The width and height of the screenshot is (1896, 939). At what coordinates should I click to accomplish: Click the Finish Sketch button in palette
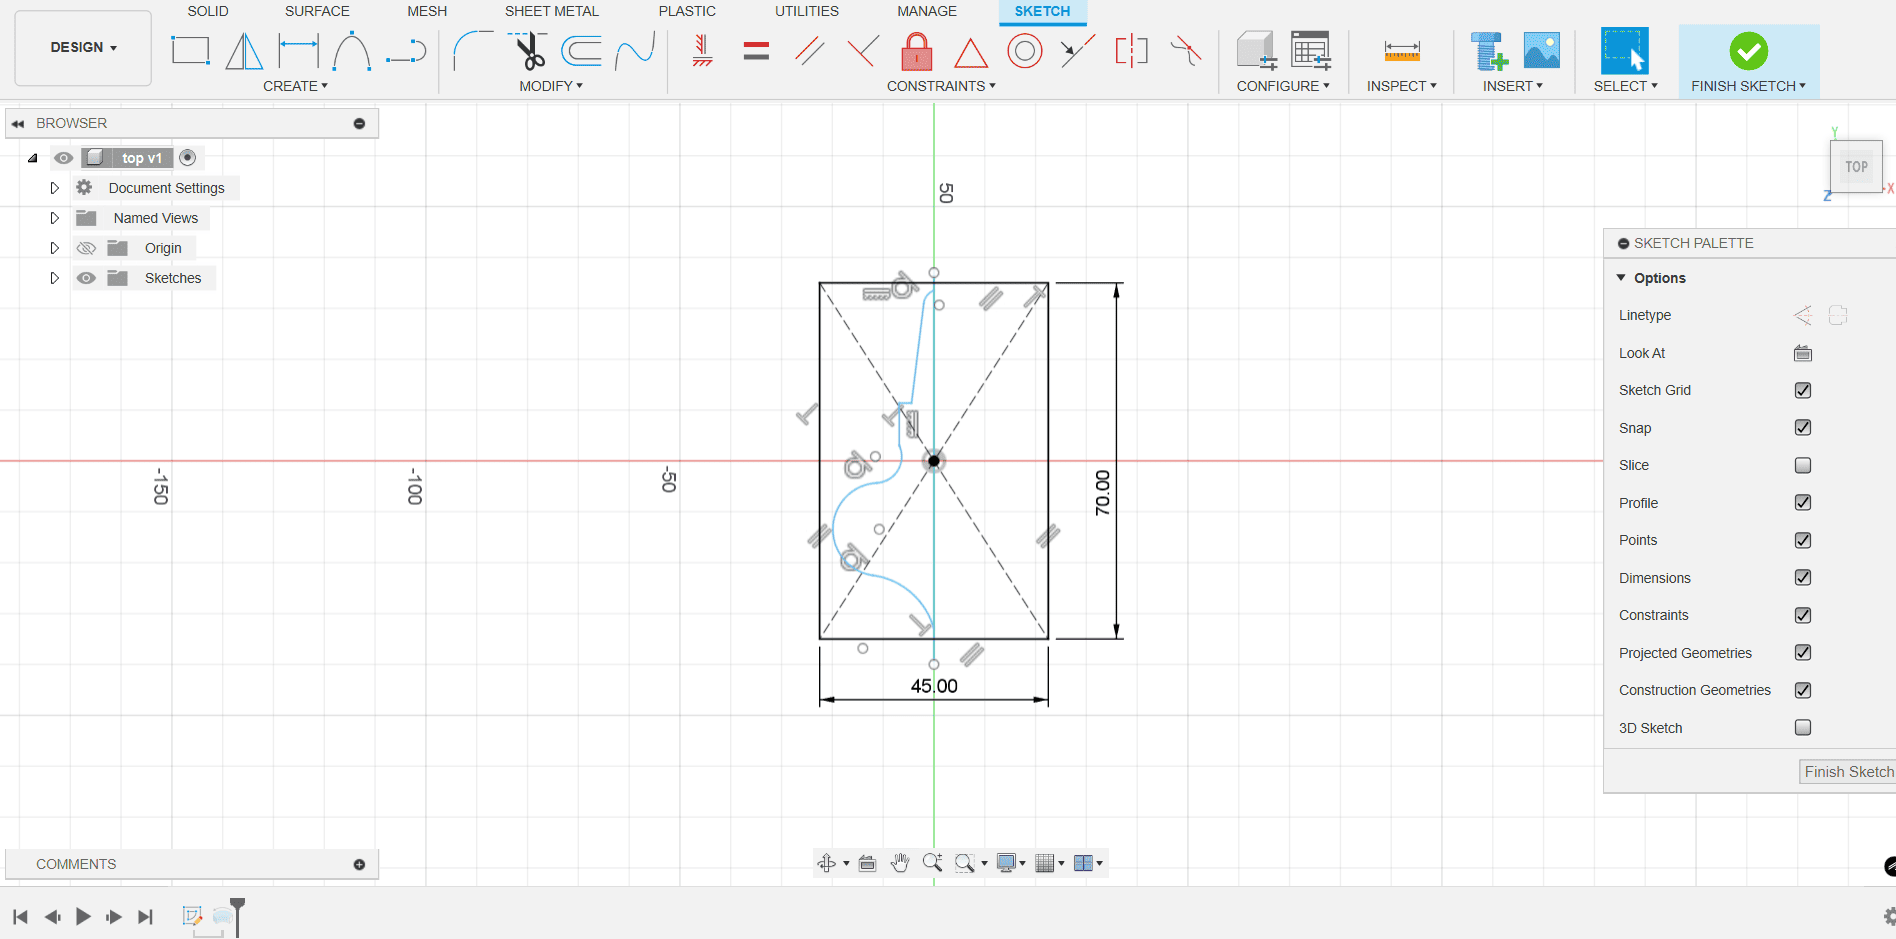(x=1848, y=772)
